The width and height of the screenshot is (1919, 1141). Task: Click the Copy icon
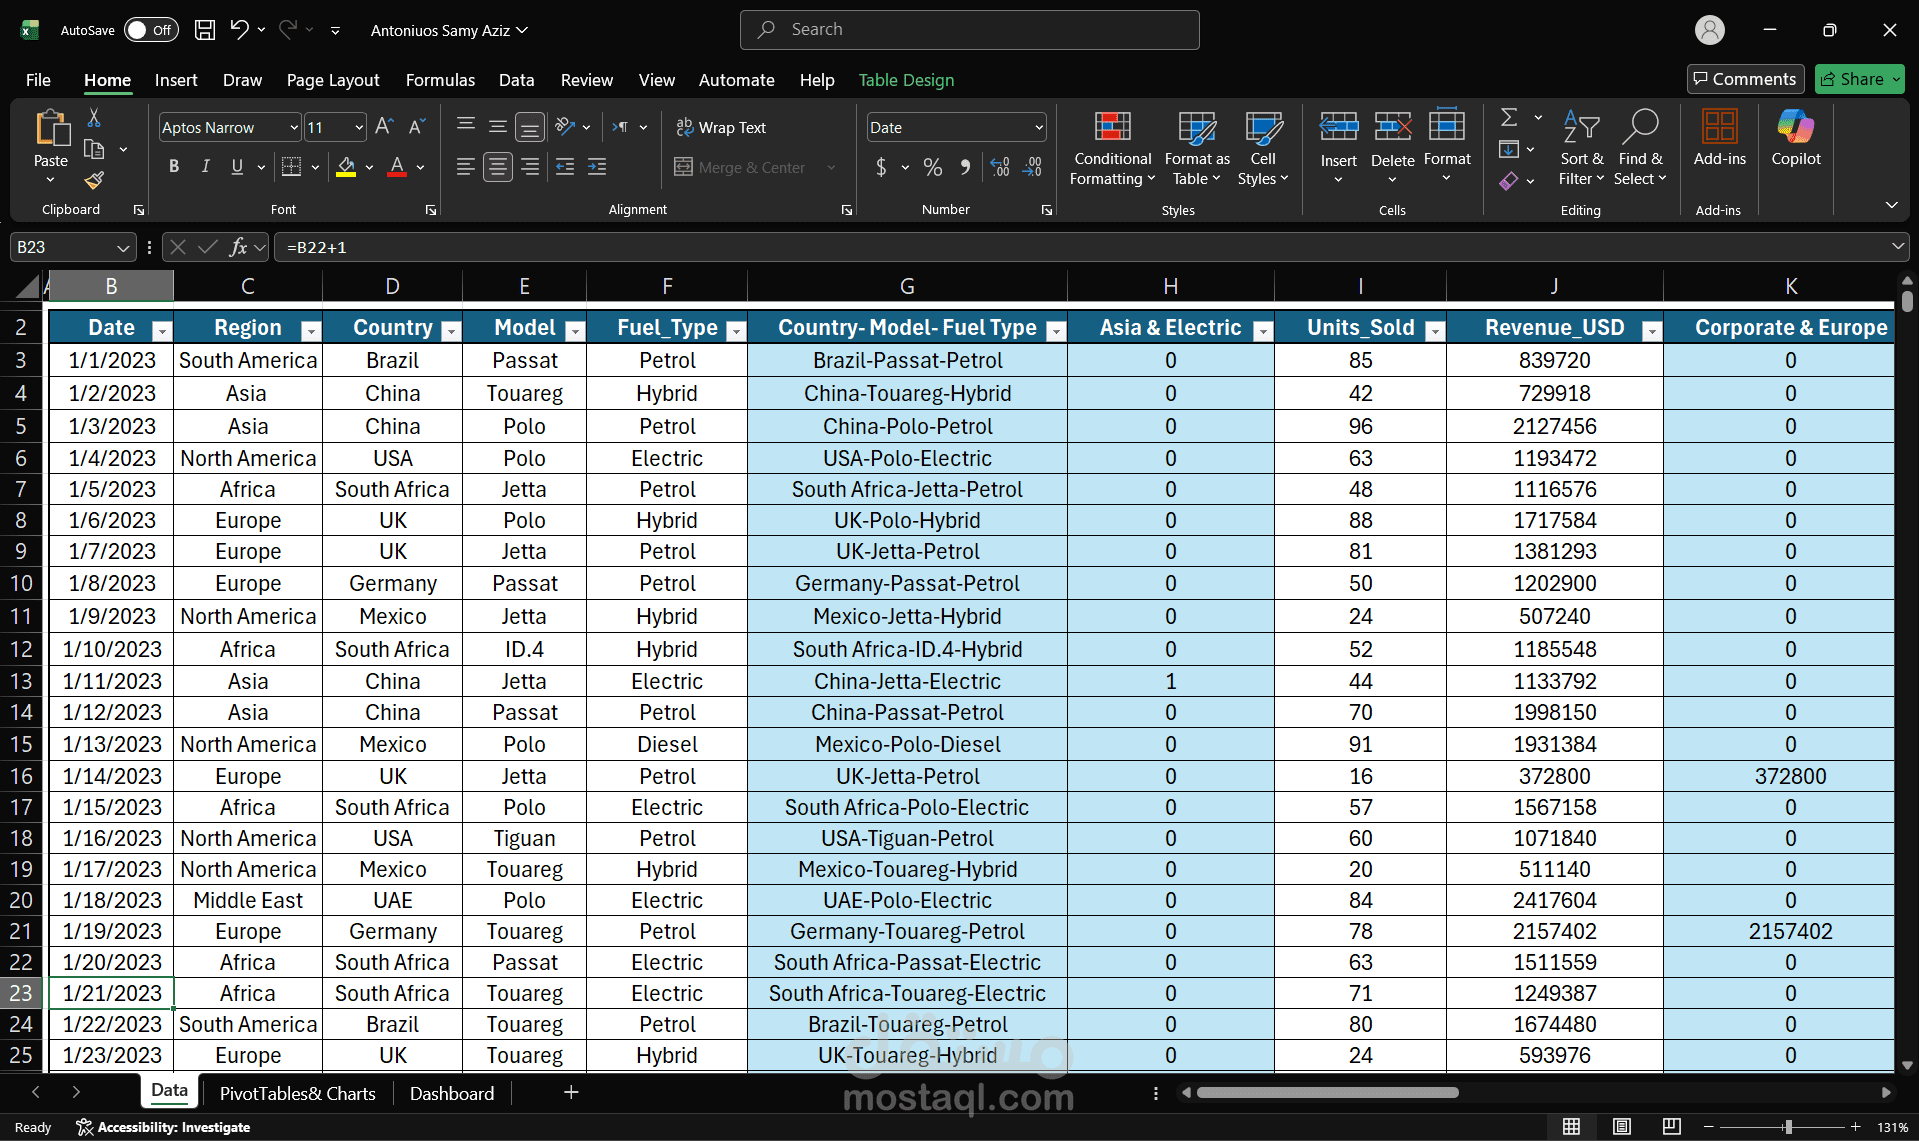click(x=94, y=149)
